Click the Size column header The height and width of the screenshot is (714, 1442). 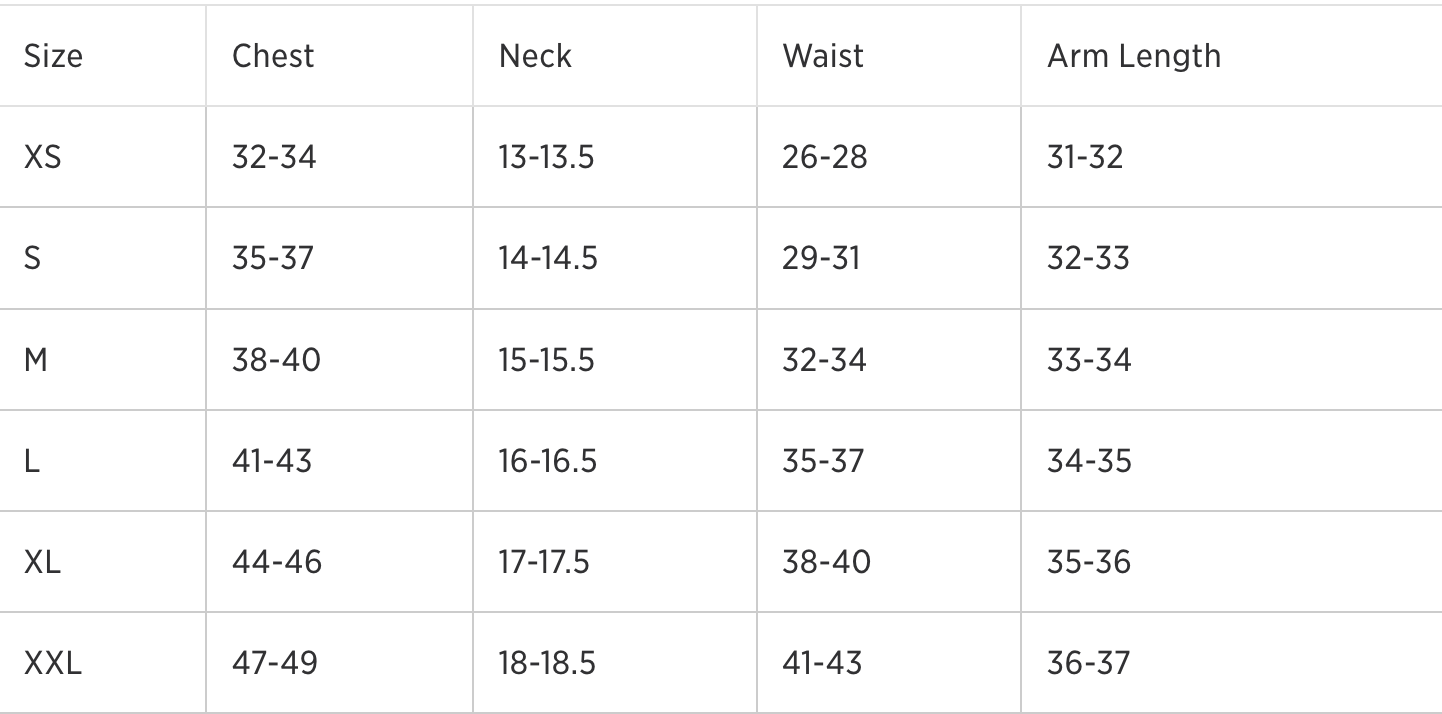(x=53, y=56)
